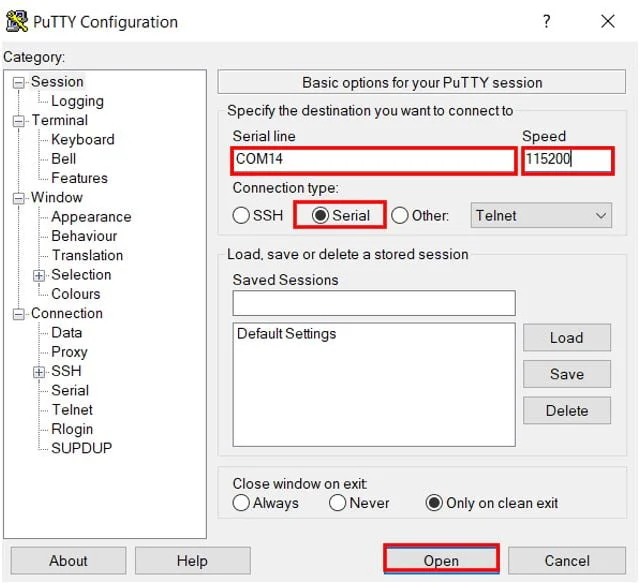Open the Colours category

pos(76,294)
